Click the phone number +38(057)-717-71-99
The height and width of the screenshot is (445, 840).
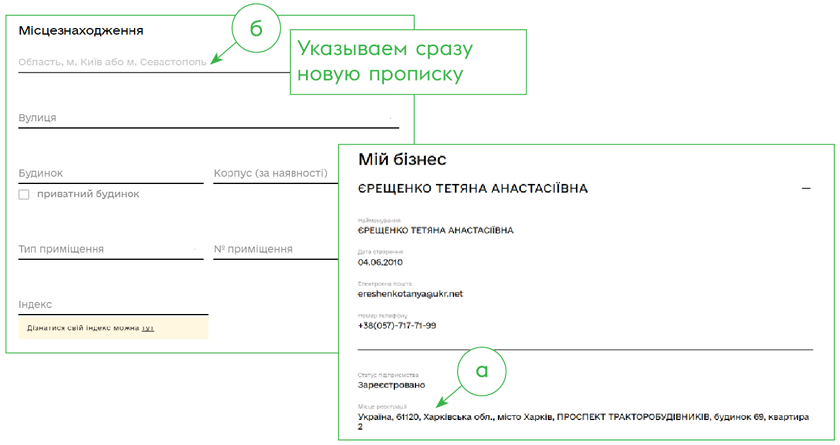tap(397, 325)
